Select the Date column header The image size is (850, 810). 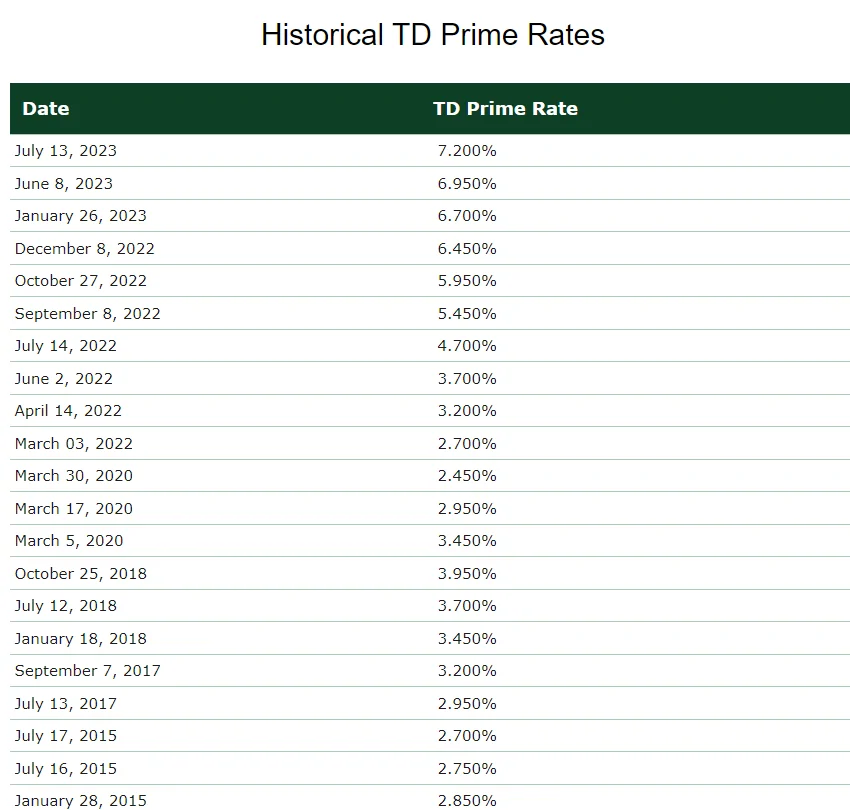pos(46,108)
